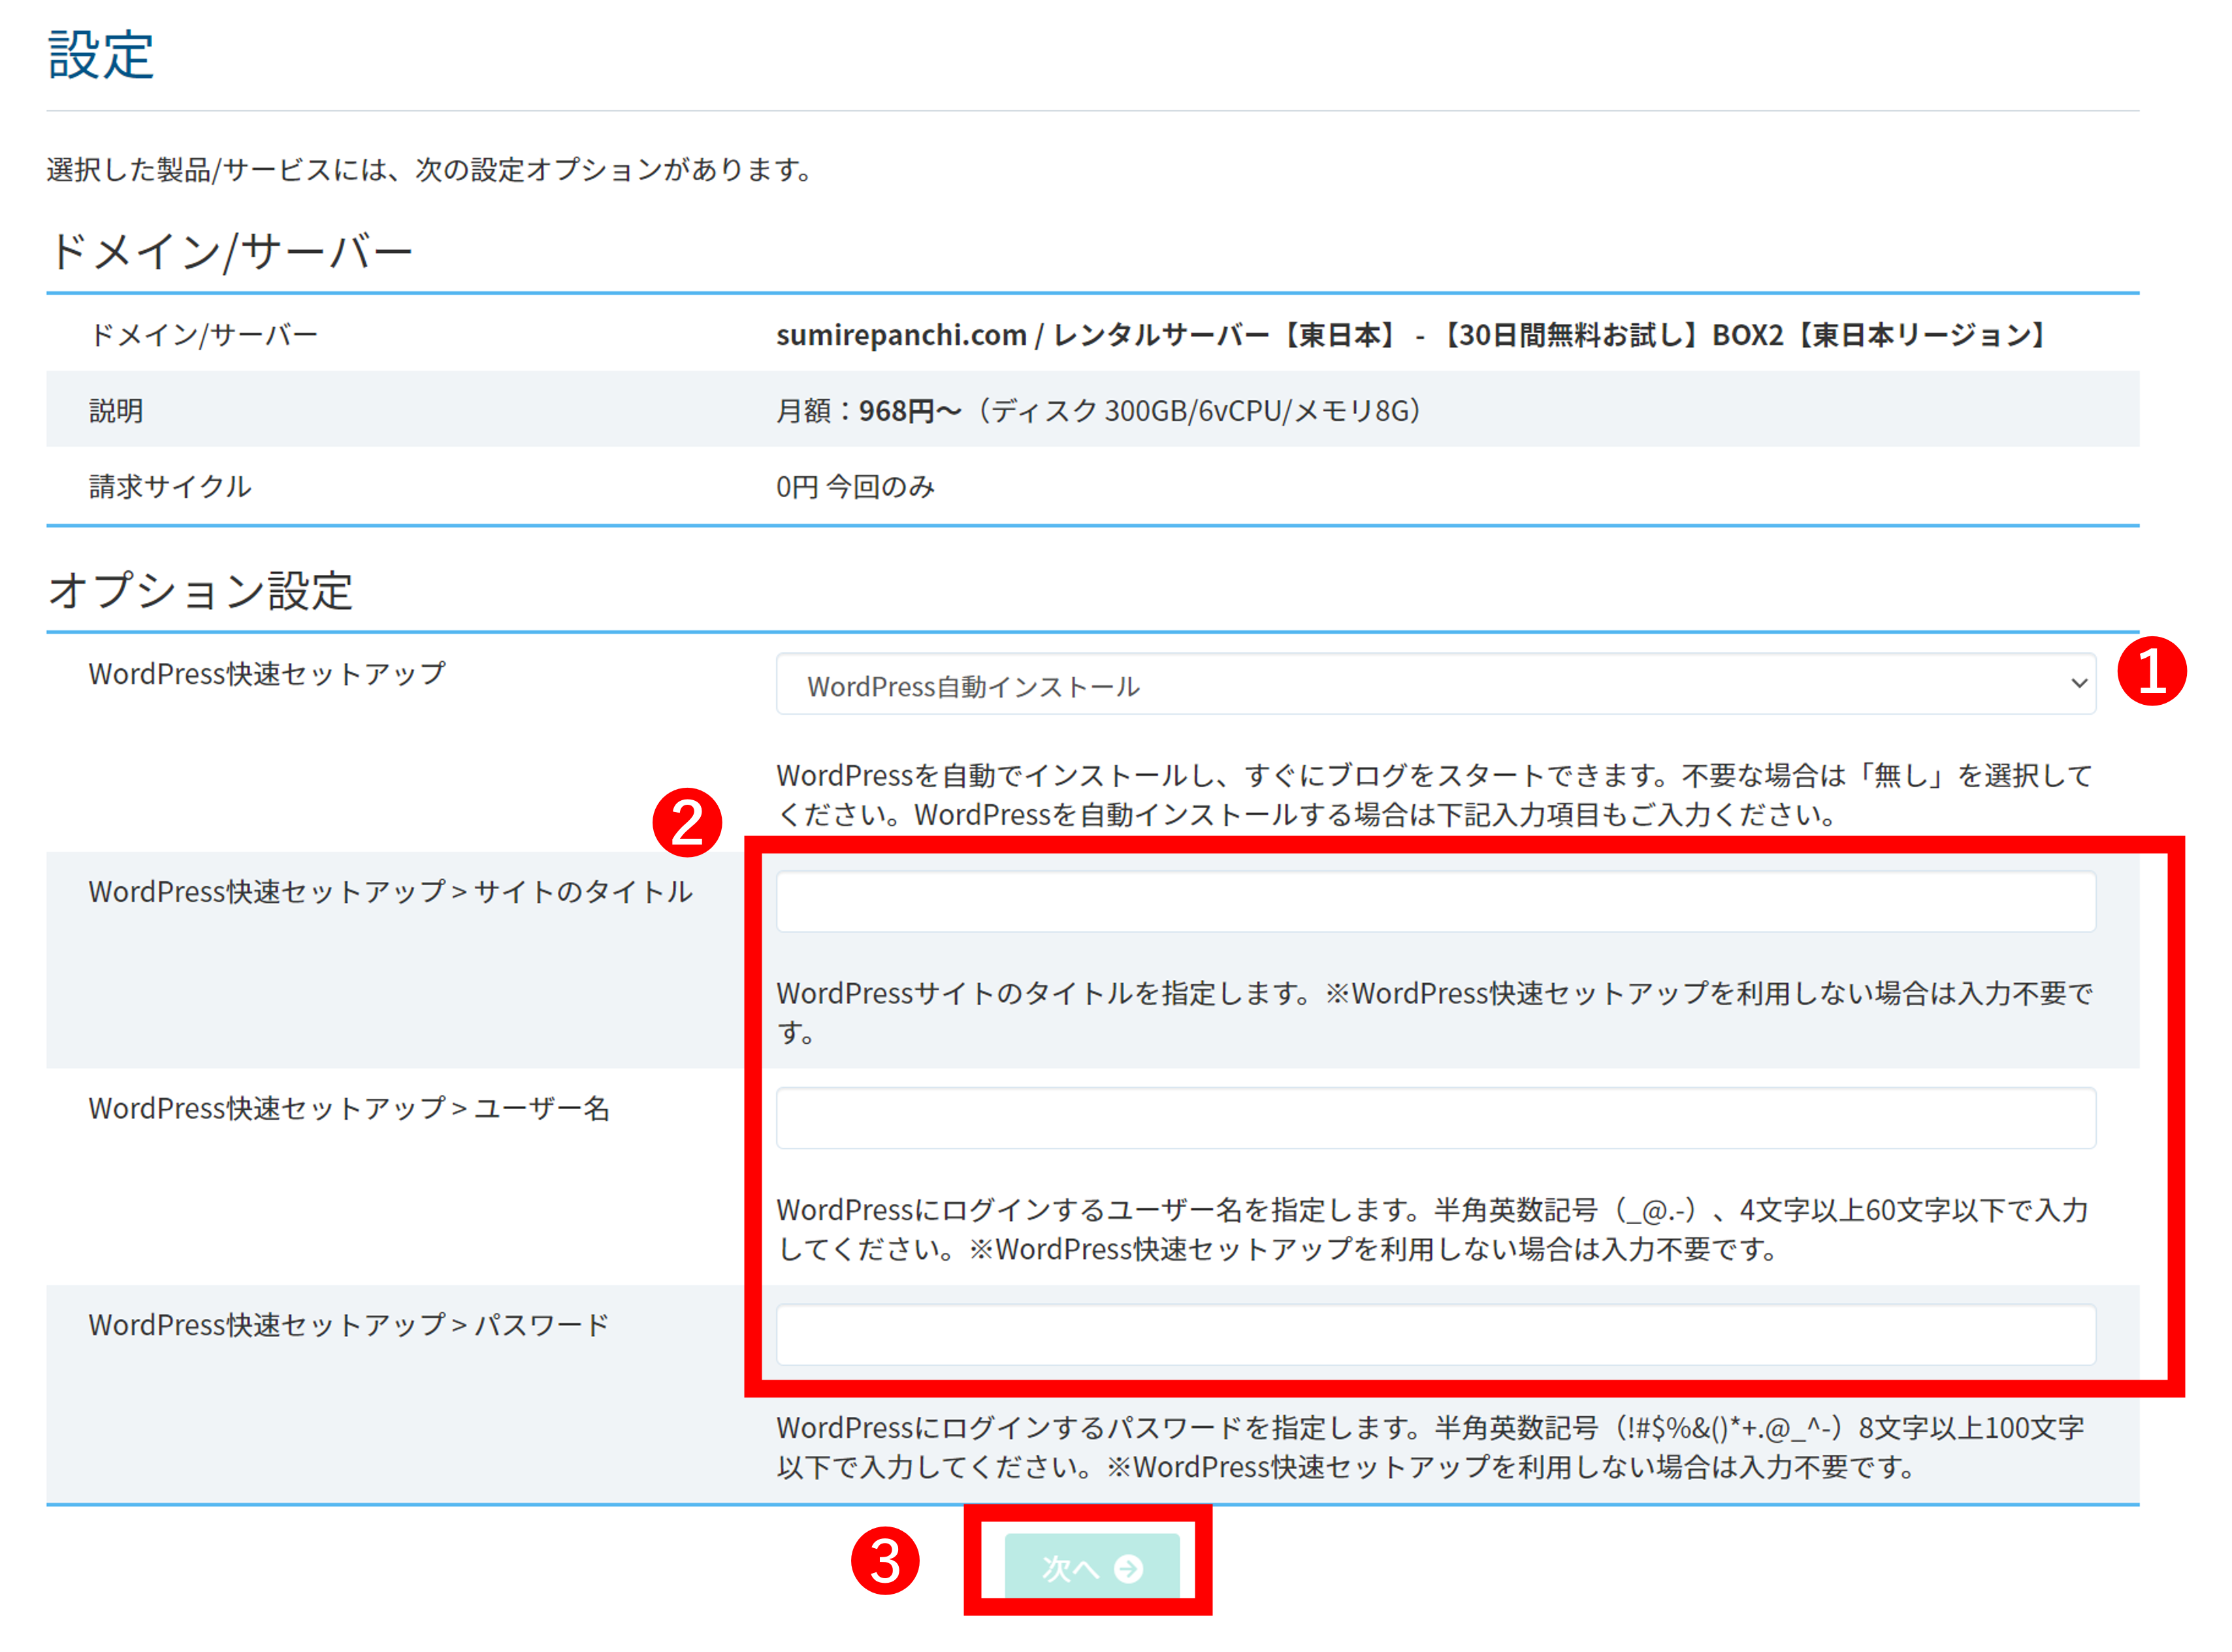Click the billing text 0円 今回のみ
The width and height of the screenshot is (2232, 1652).
tap(855, 487)
